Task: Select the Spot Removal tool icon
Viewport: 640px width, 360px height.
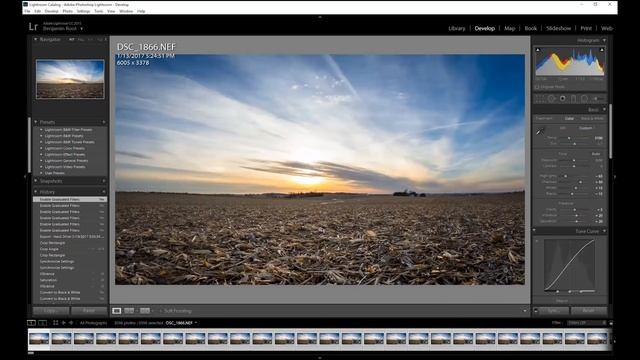Action: (551, 98)
